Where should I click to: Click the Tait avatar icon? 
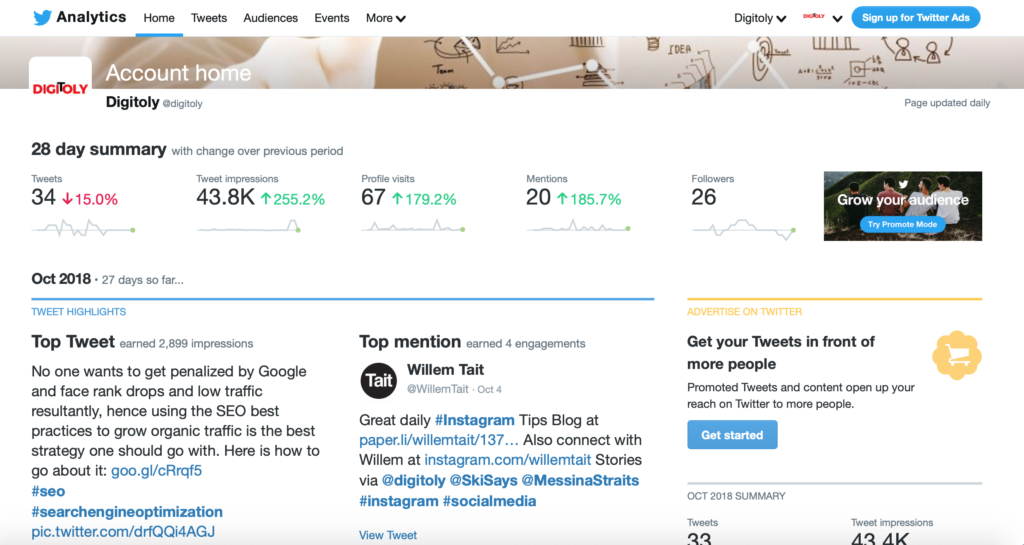pyautogui.click(x=379, y=381)
